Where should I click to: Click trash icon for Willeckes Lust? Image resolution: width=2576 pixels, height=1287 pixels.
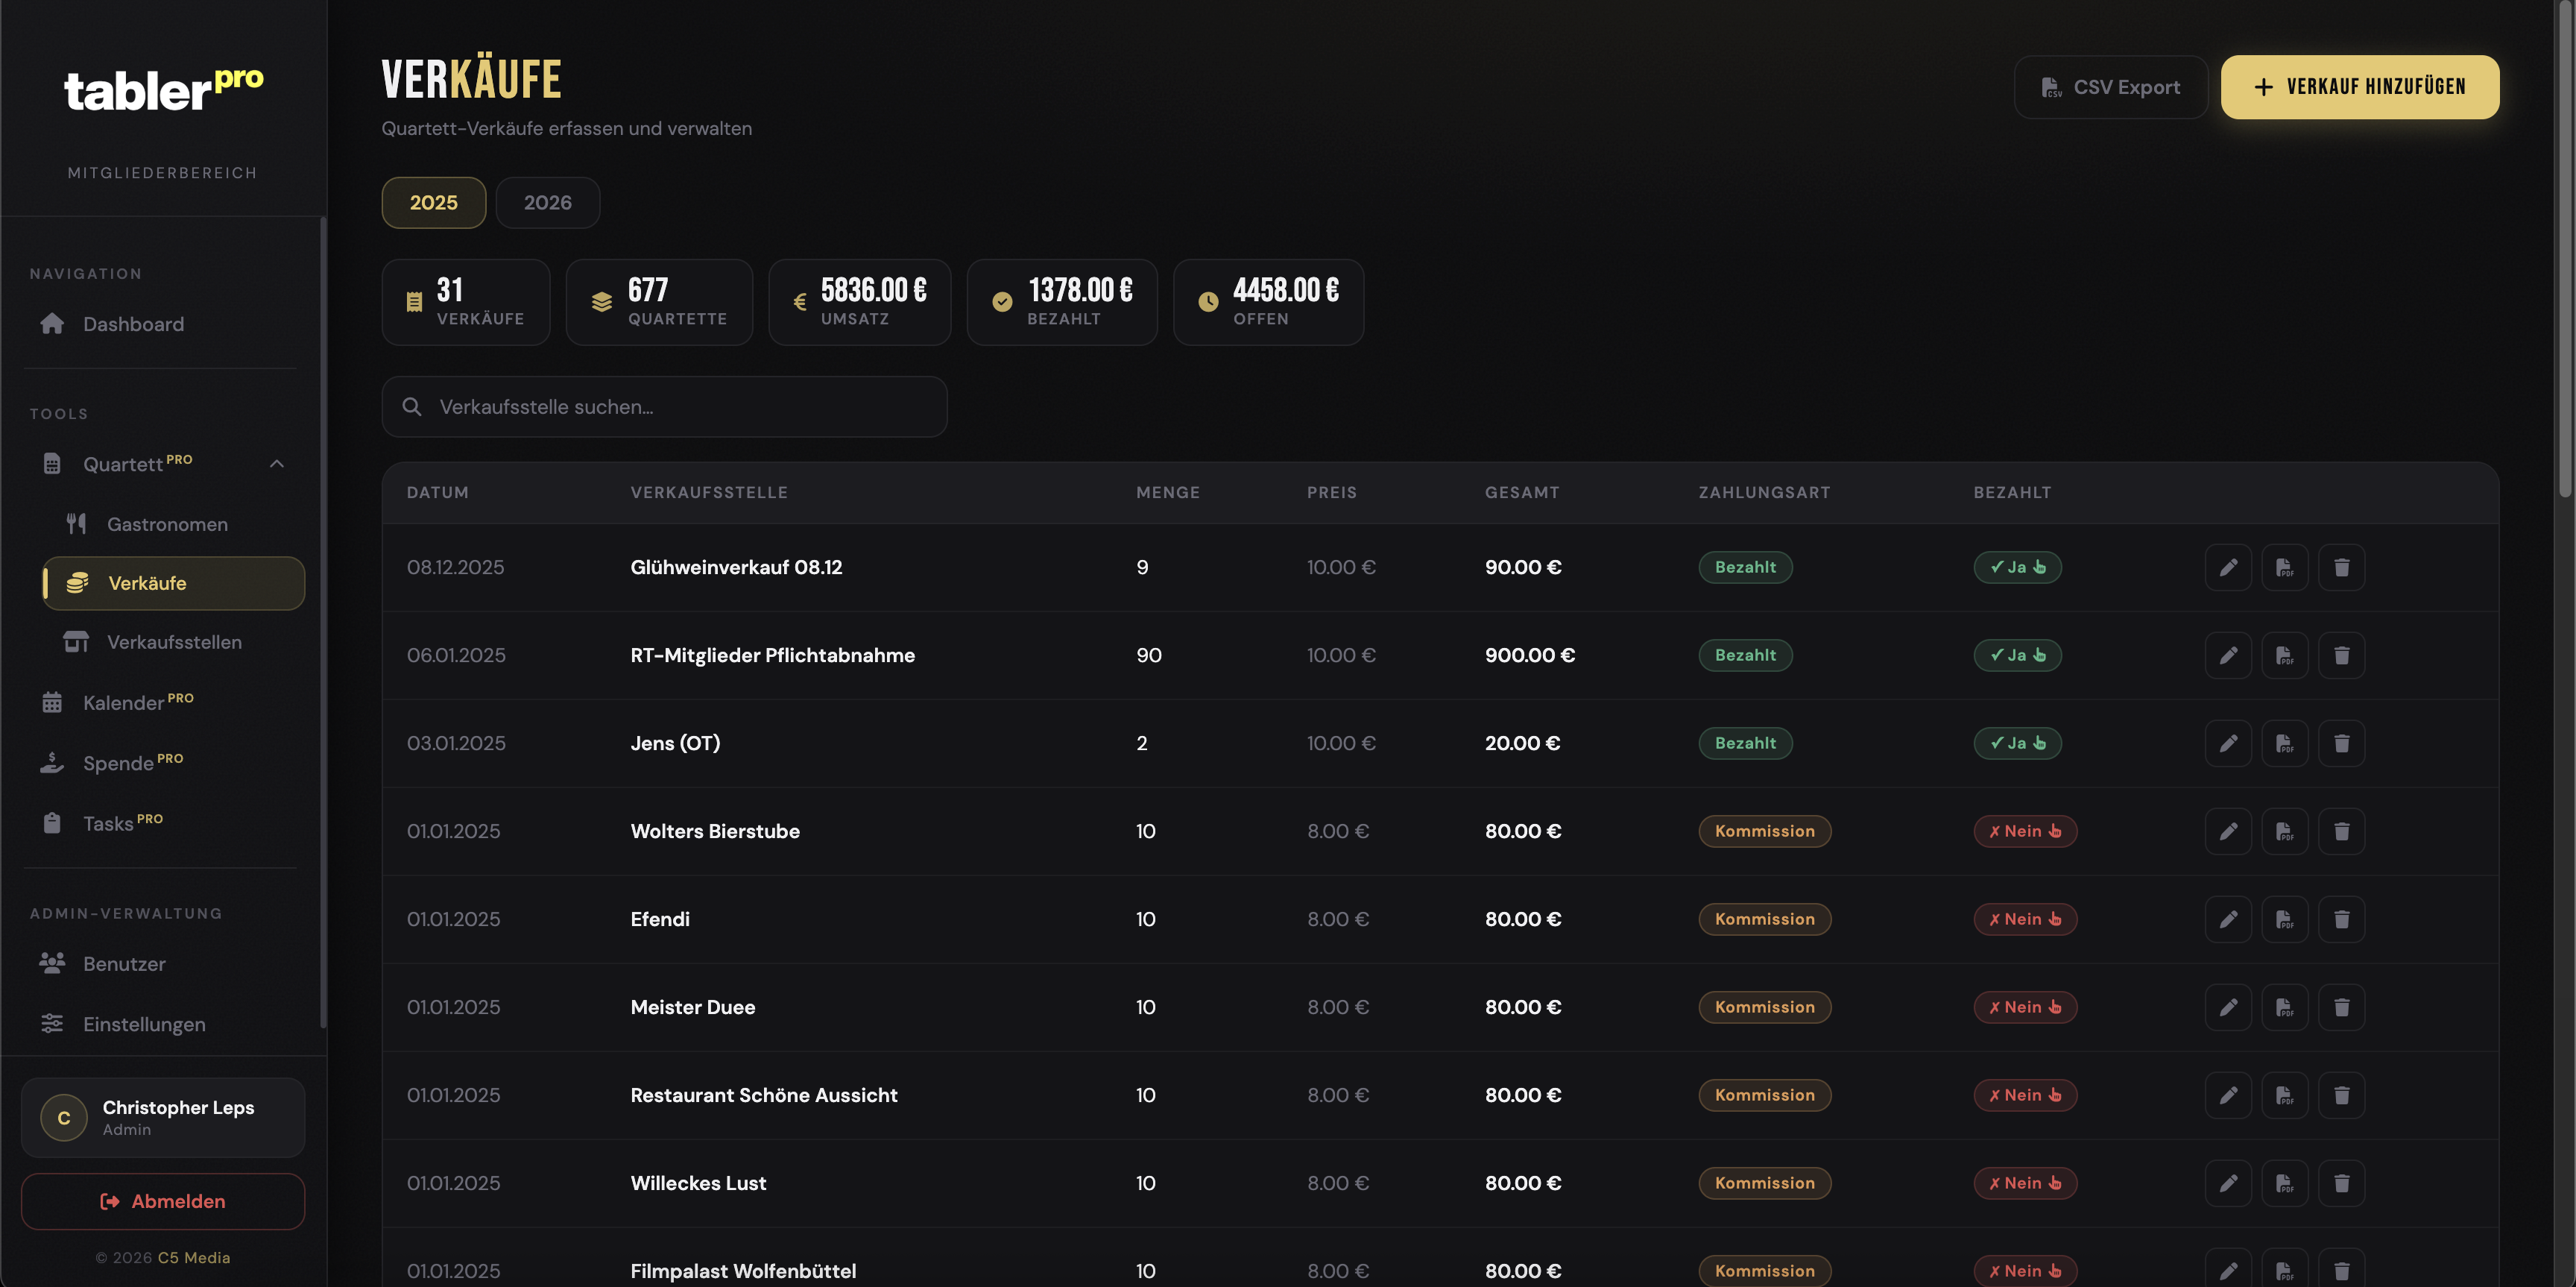tap(2341, 1183)
